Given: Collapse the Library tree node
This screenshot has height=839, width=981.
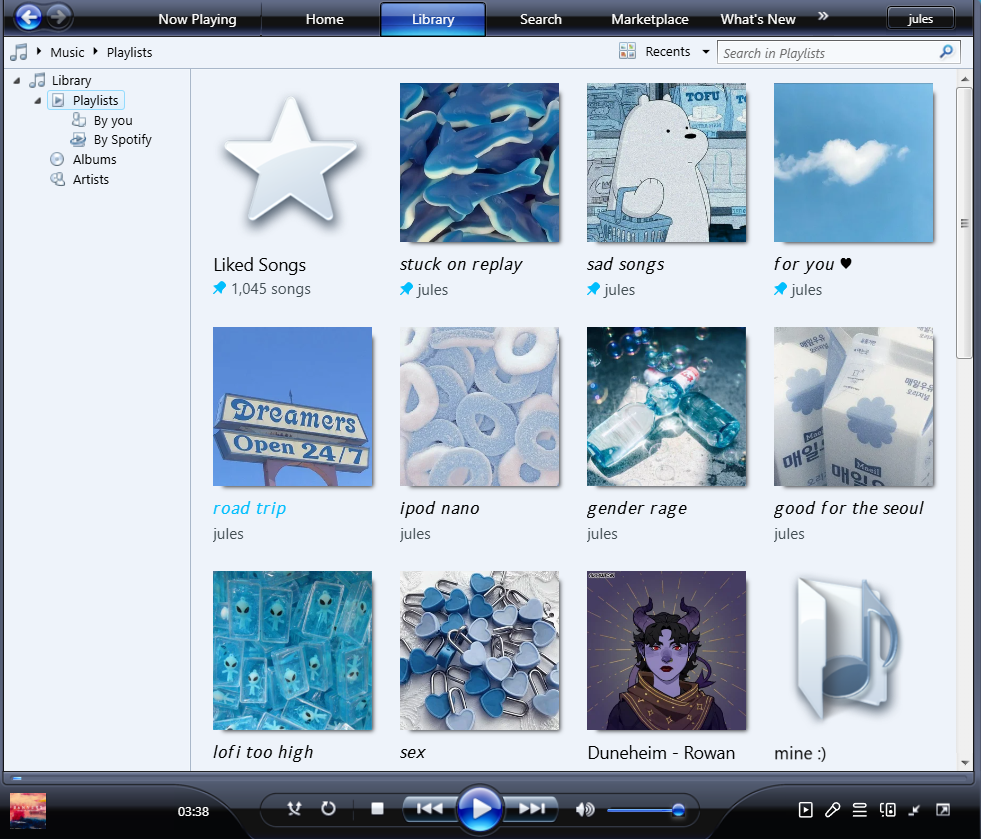Looking at the screenshot, I should click(17, 80).
